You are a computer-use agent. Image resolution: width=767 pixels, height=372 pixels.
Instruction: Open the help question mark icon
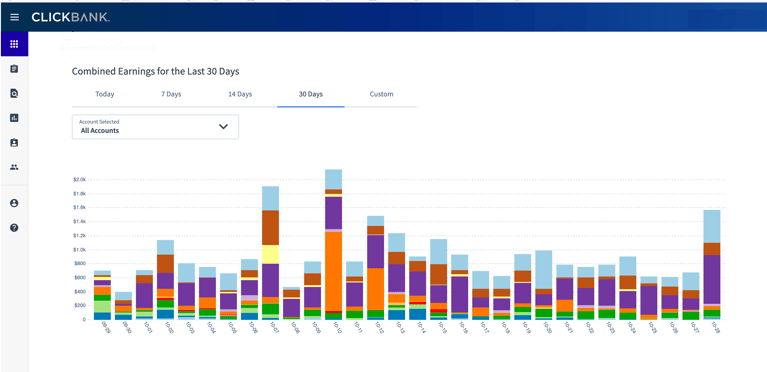click(x=14, y=228)
